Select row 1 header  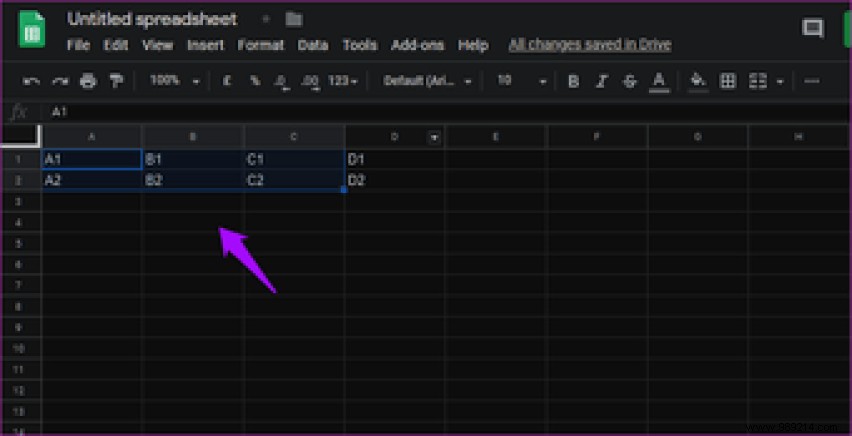pos(21,159)
